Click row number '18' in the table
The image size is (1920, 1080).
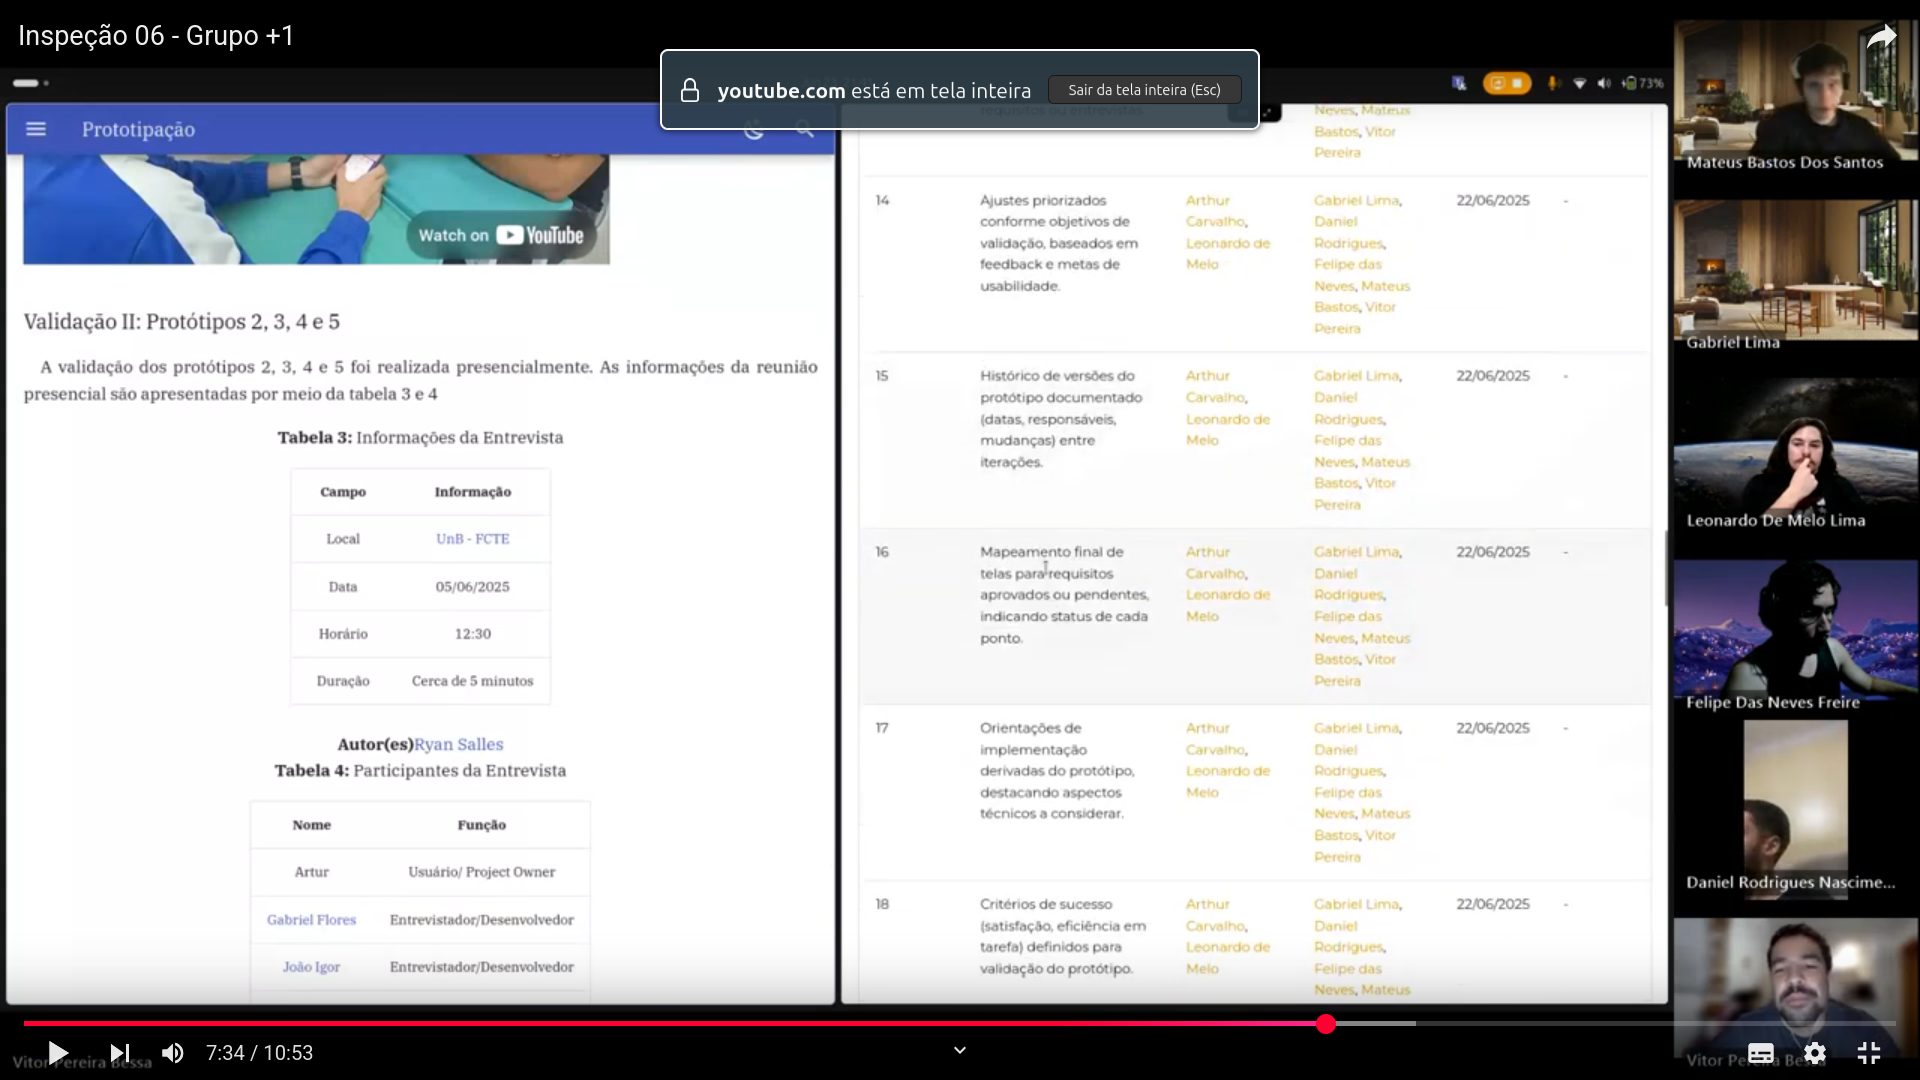pos(882,904)
